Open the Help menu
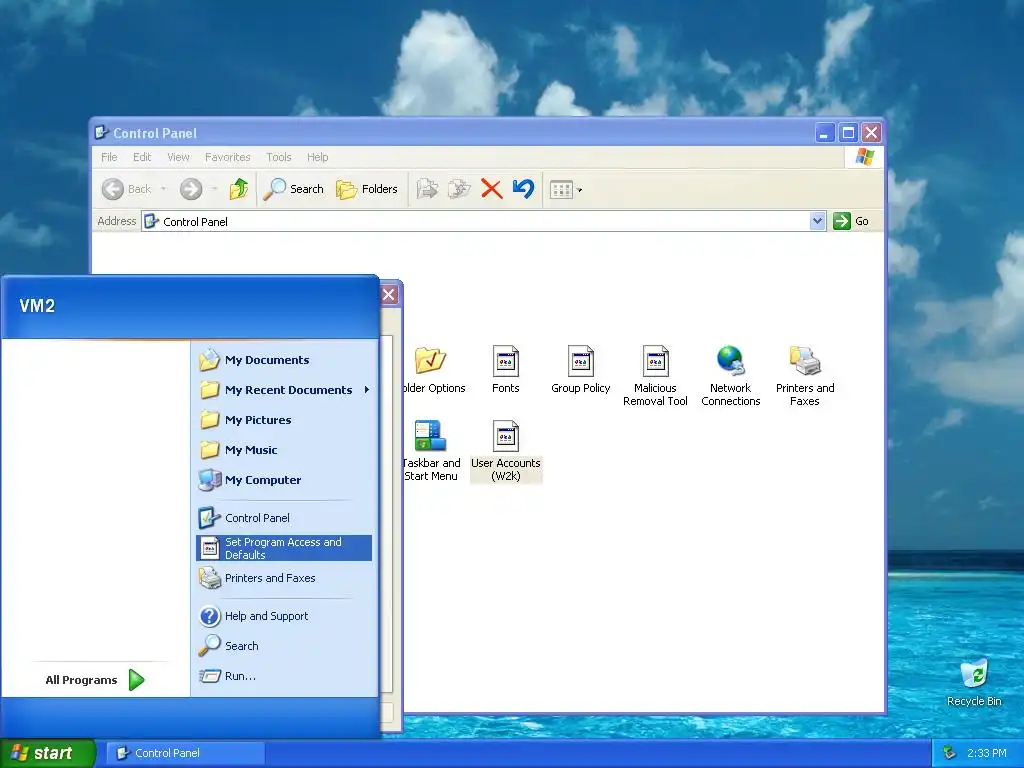 [317, 157]
